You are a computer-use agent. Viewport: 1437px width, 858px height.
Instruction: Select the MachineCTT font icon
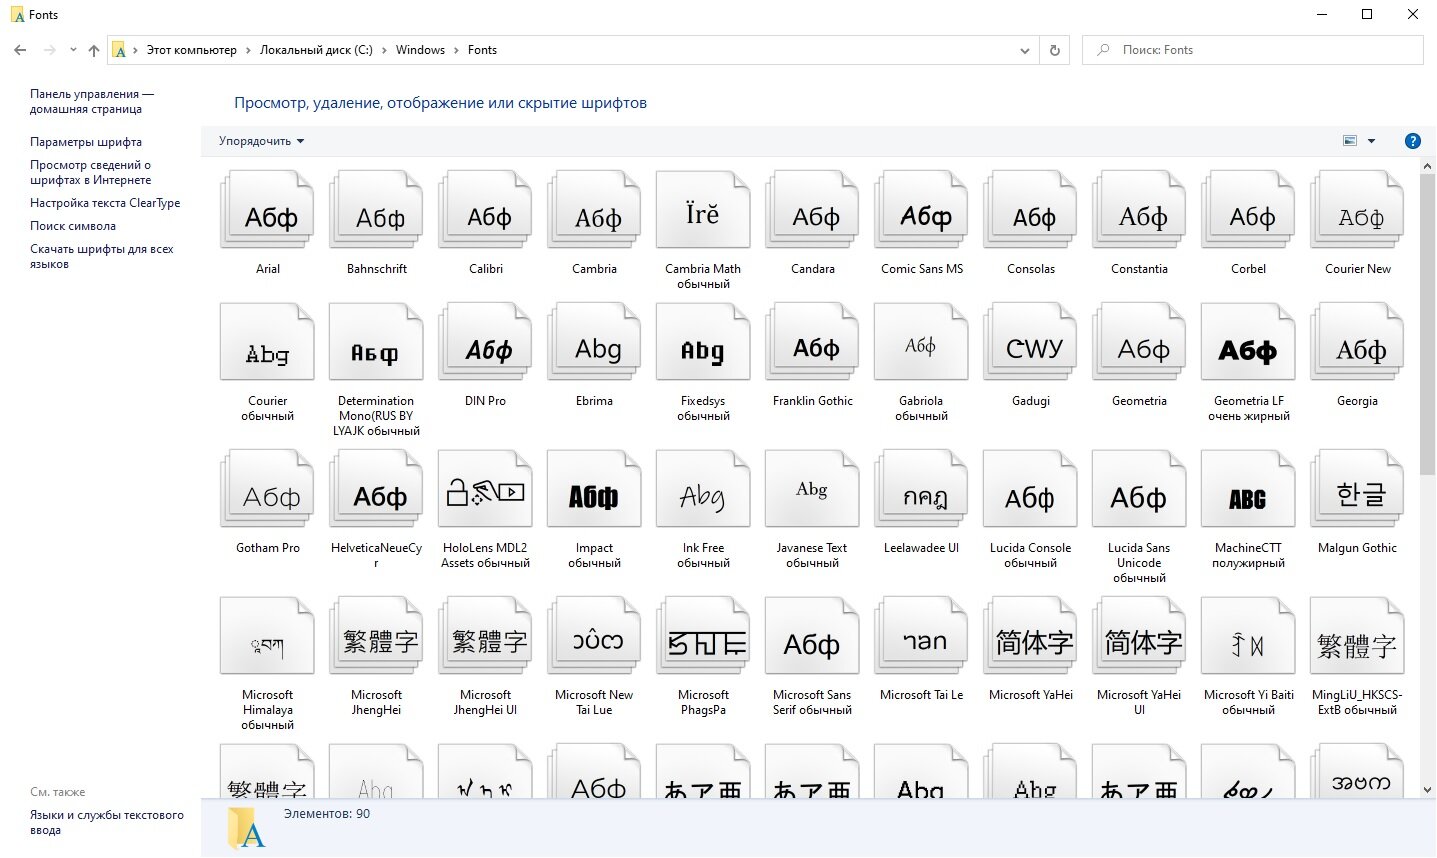[1248, 489]
